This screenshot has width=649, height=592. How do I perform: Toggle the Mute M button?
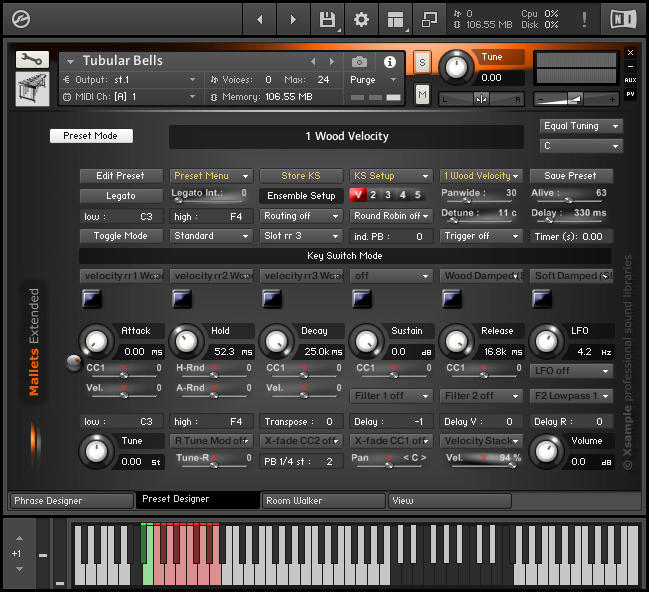click(422, 95)
